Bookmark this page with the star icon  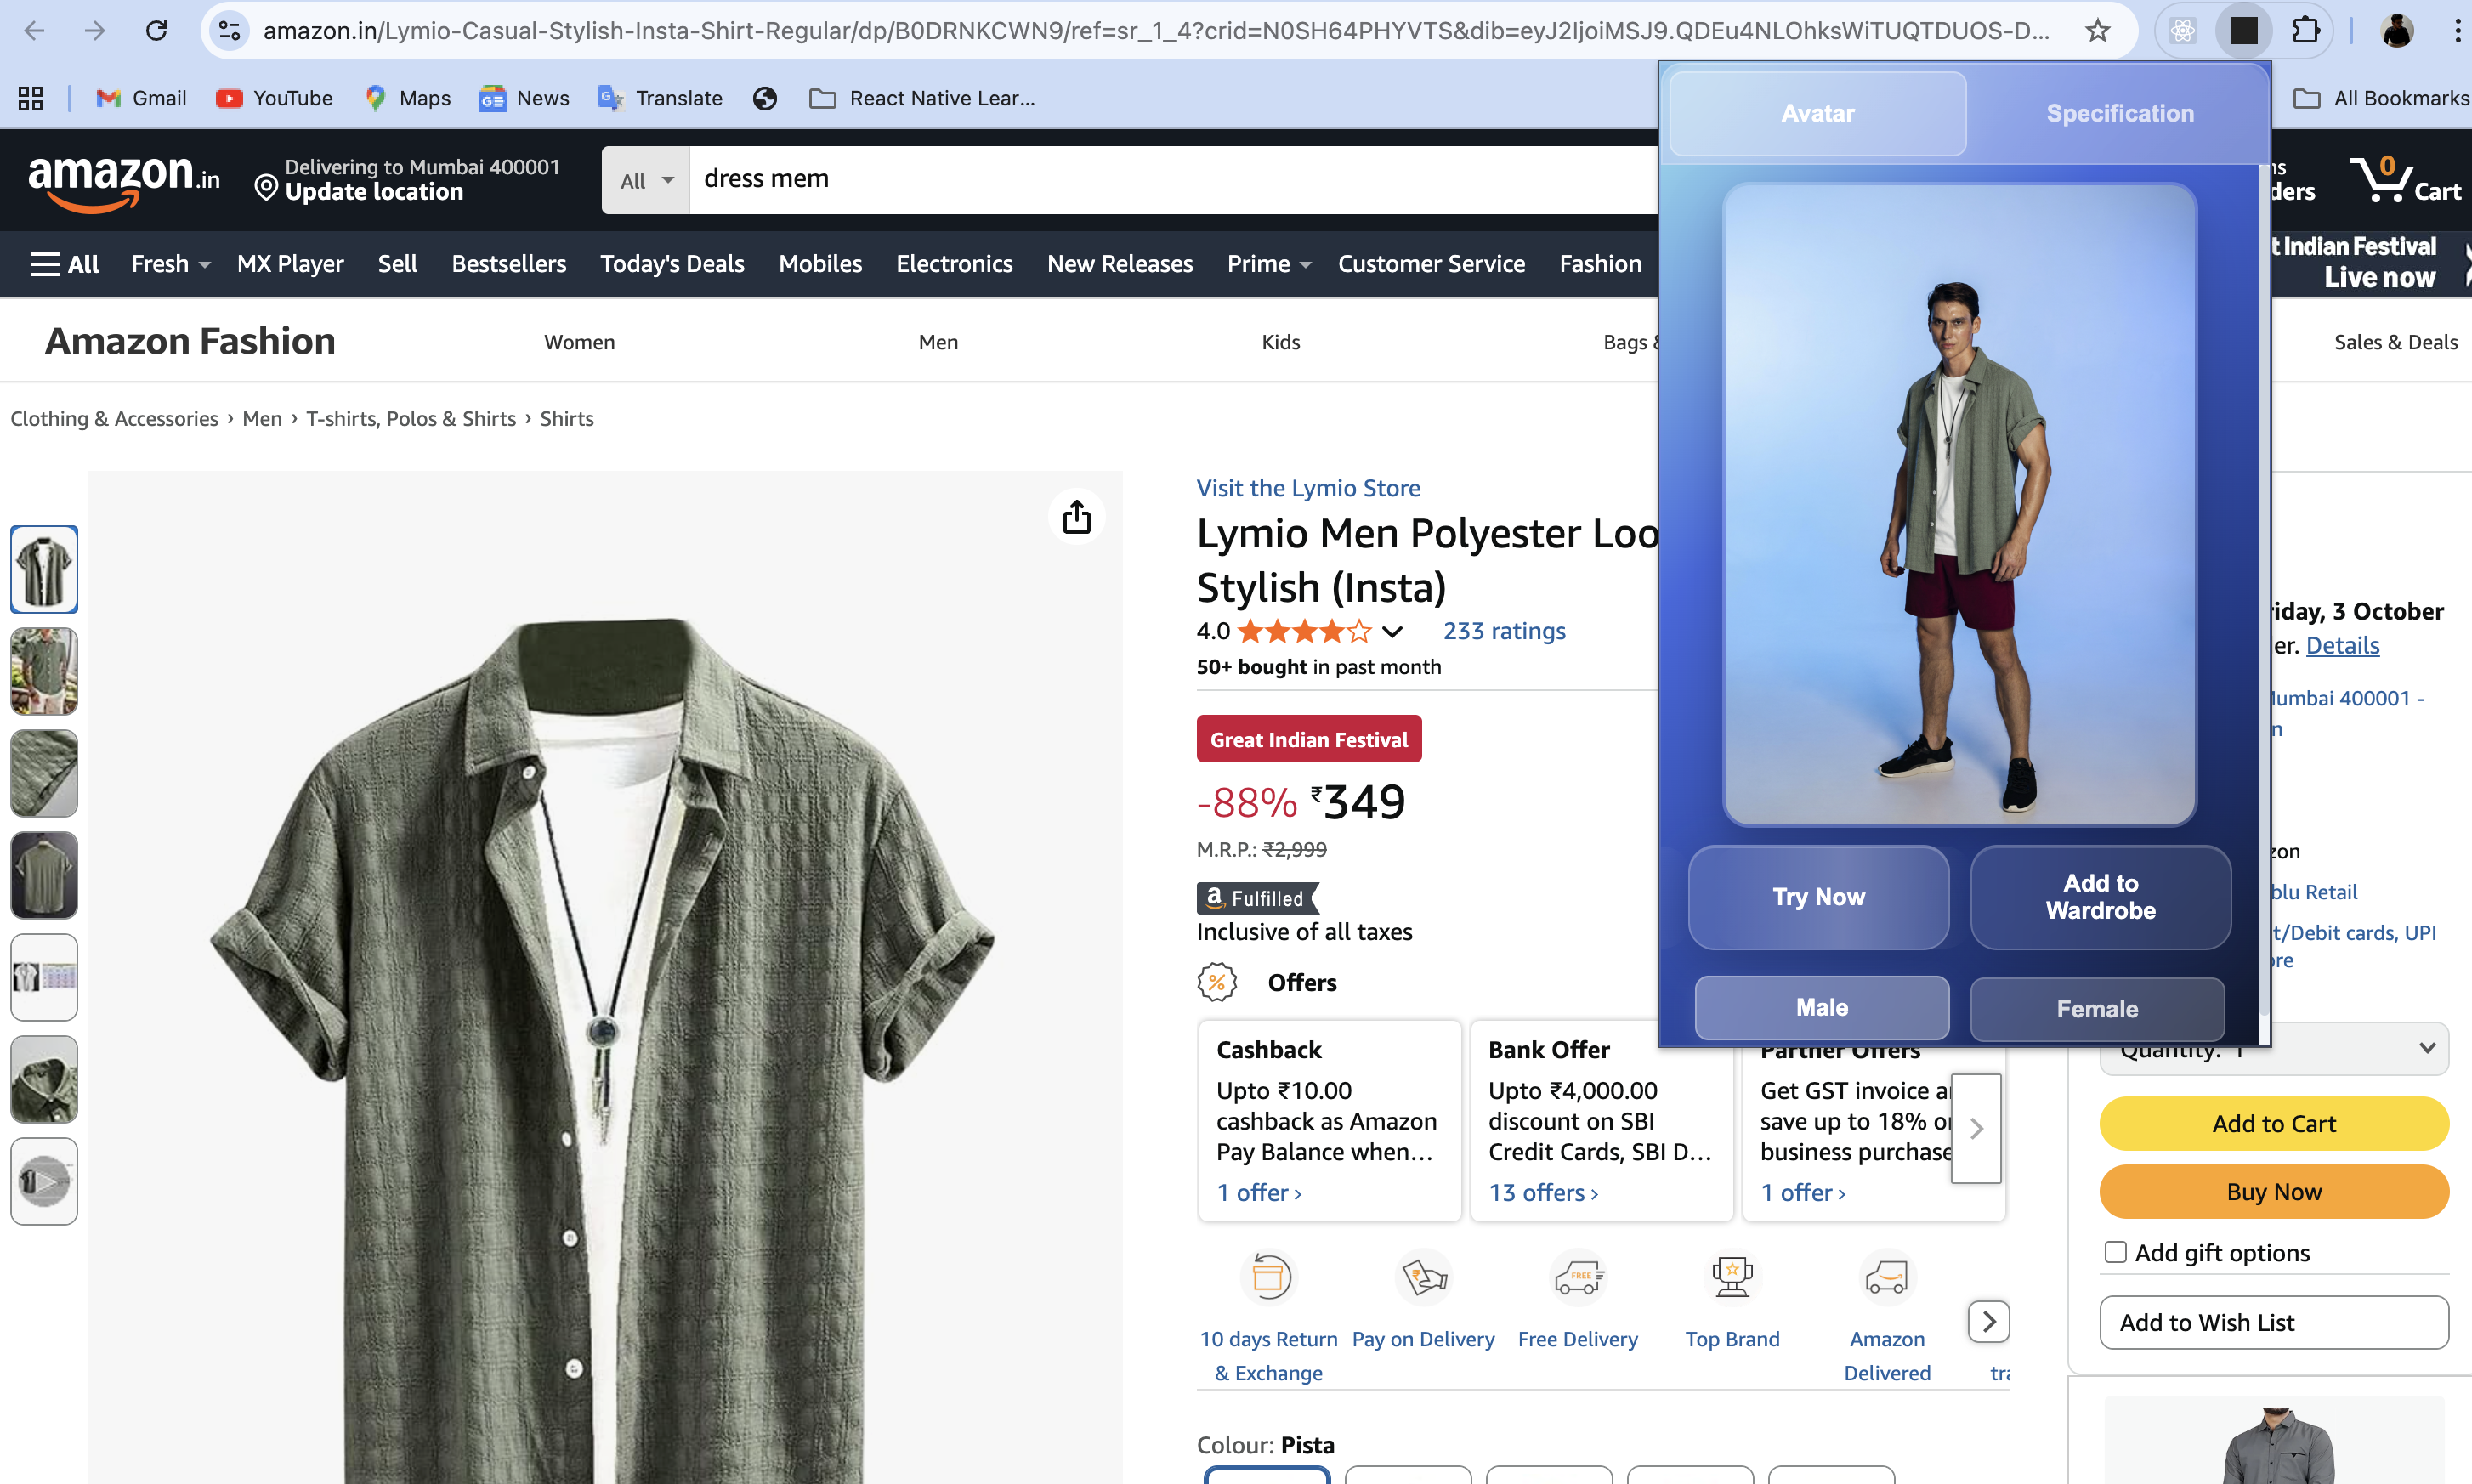(x=2097, y=31)
